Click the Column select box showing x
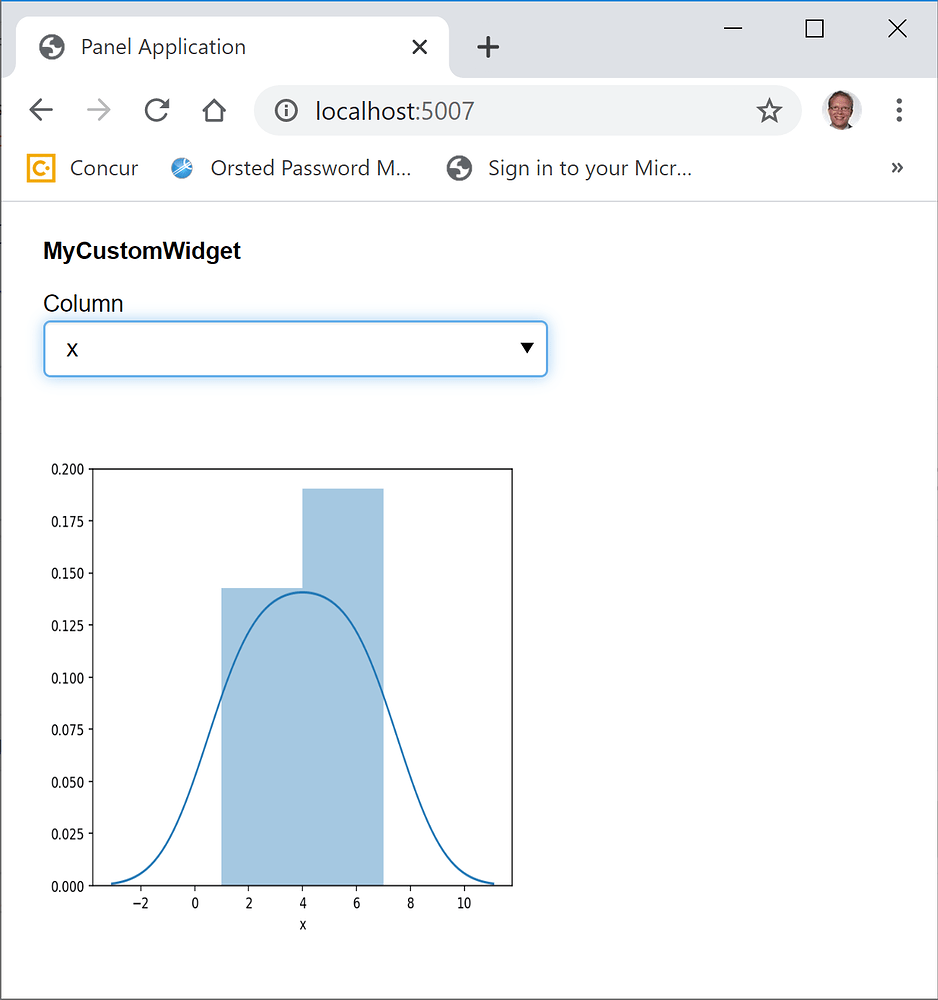938x1000 pixels. click(295, 349)
